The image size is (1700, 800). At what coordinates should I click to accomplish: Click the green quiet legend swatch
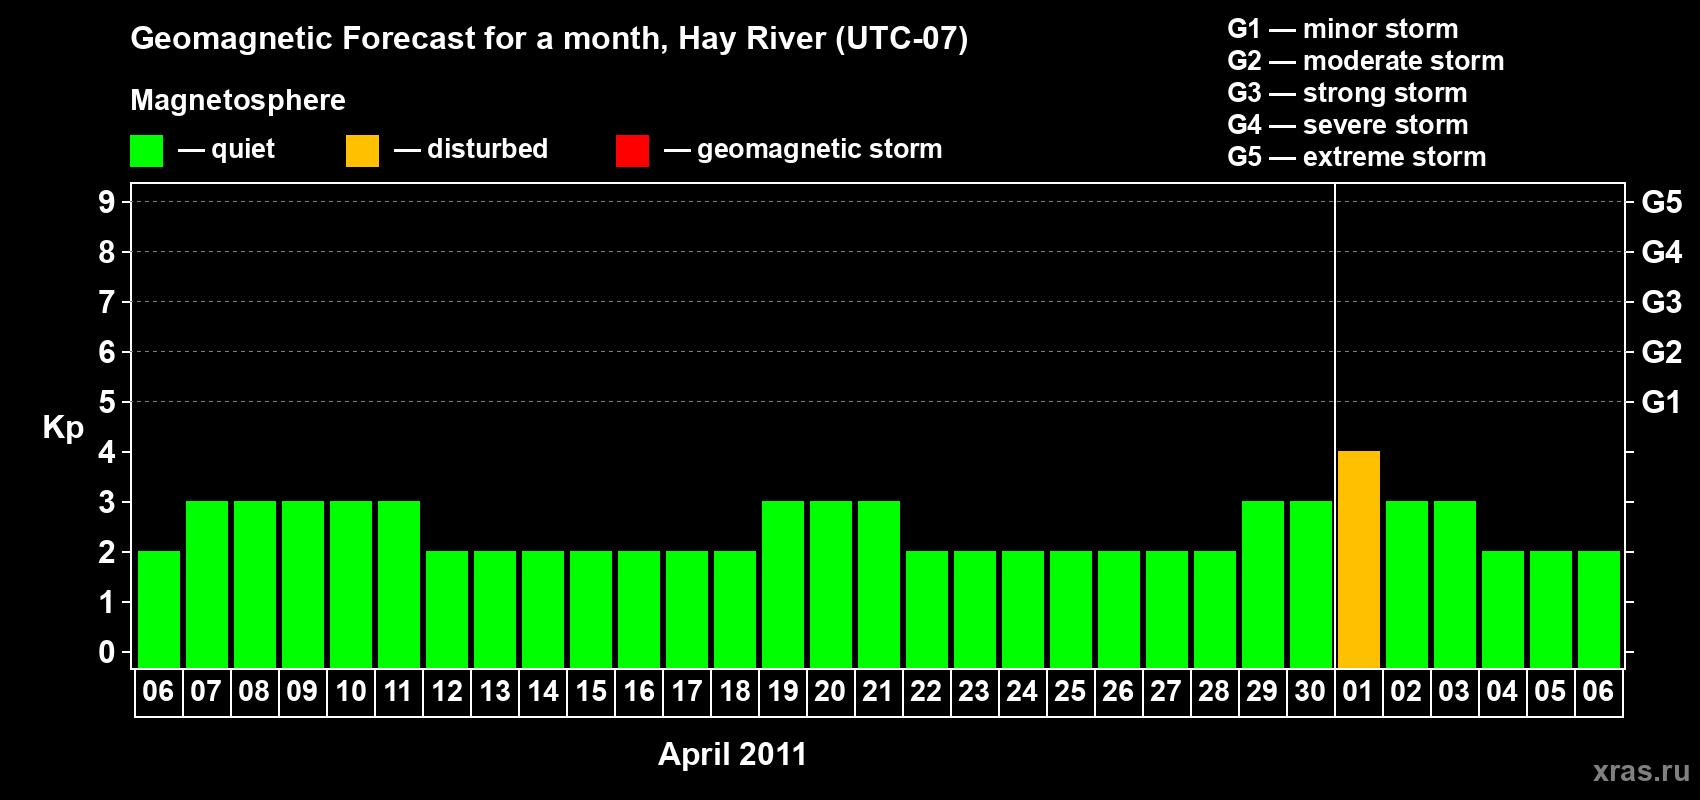click(146, 151)
